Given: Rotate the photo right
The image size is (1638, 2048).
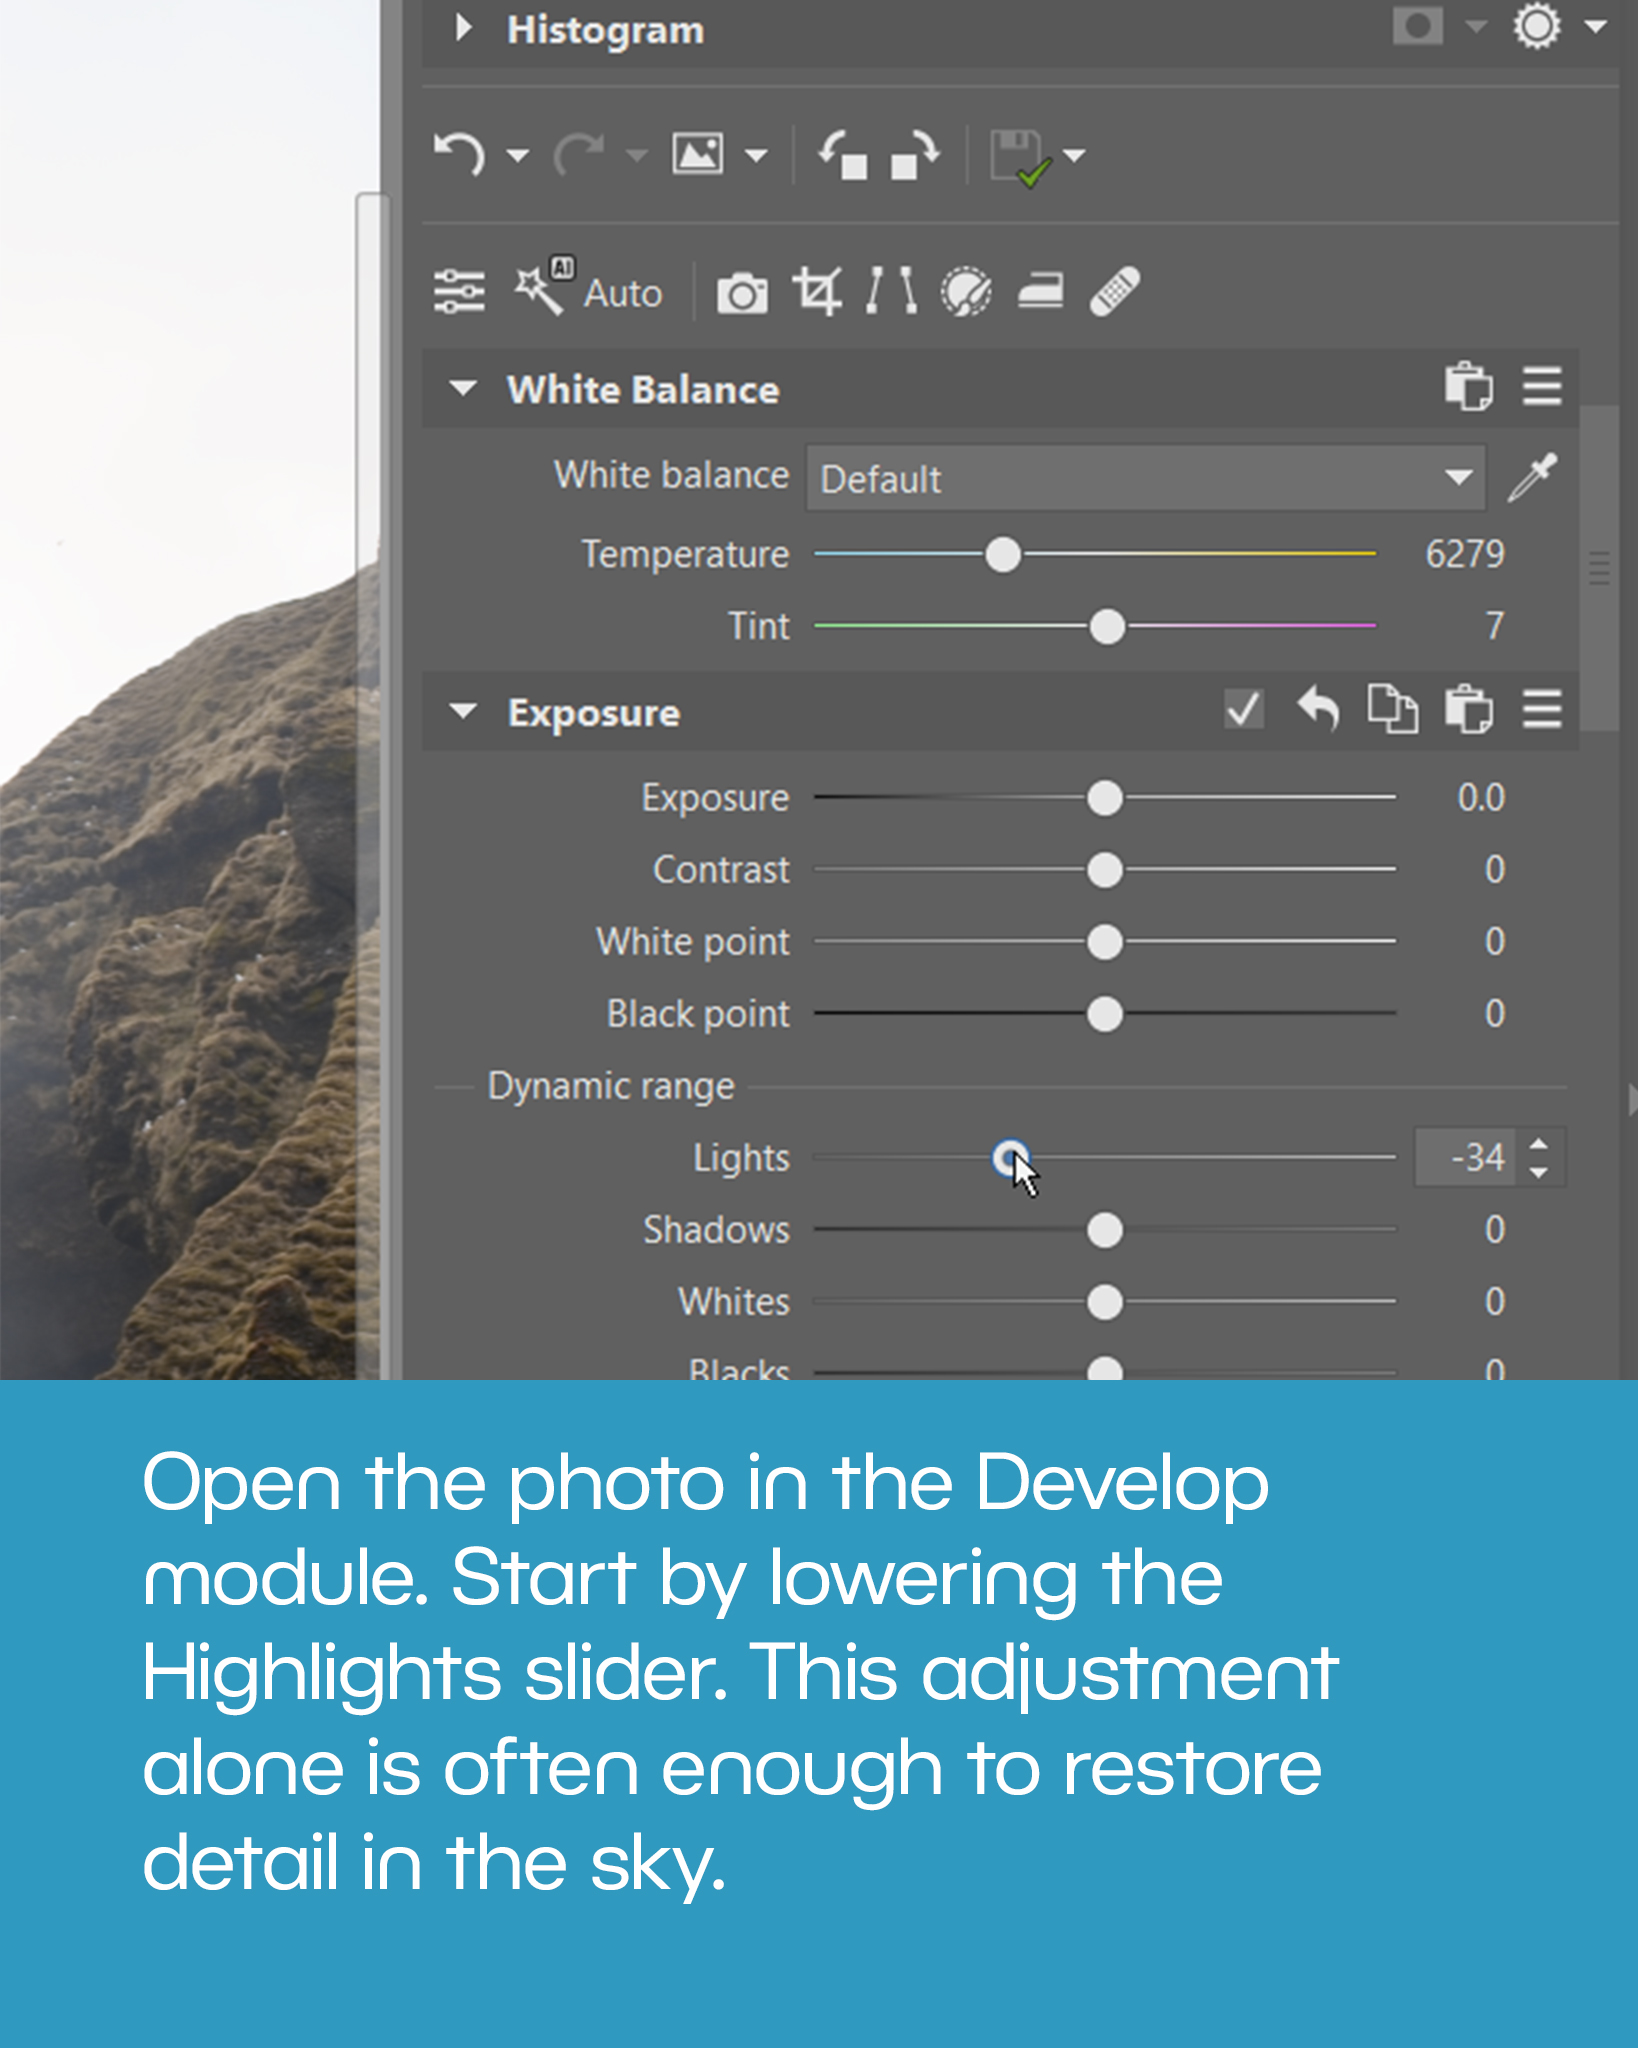Looking at the screenshot, I should point(915,155).
